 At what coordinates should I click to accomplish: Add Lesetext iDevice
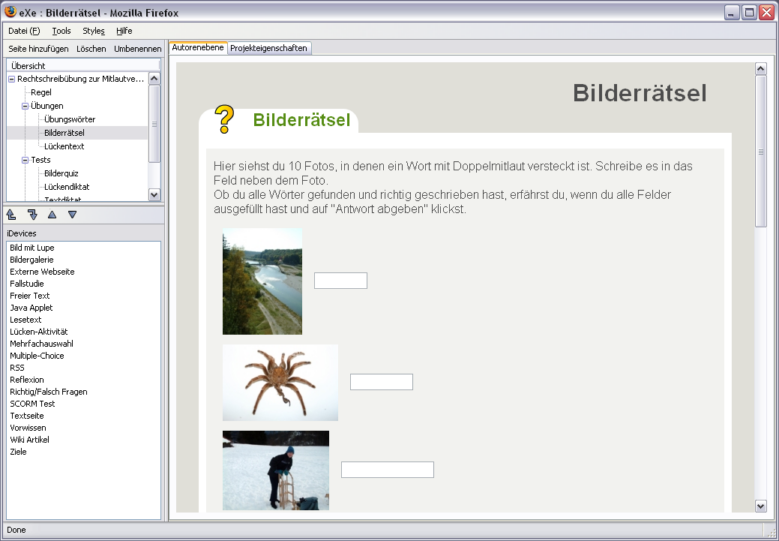tap(25, 320)
